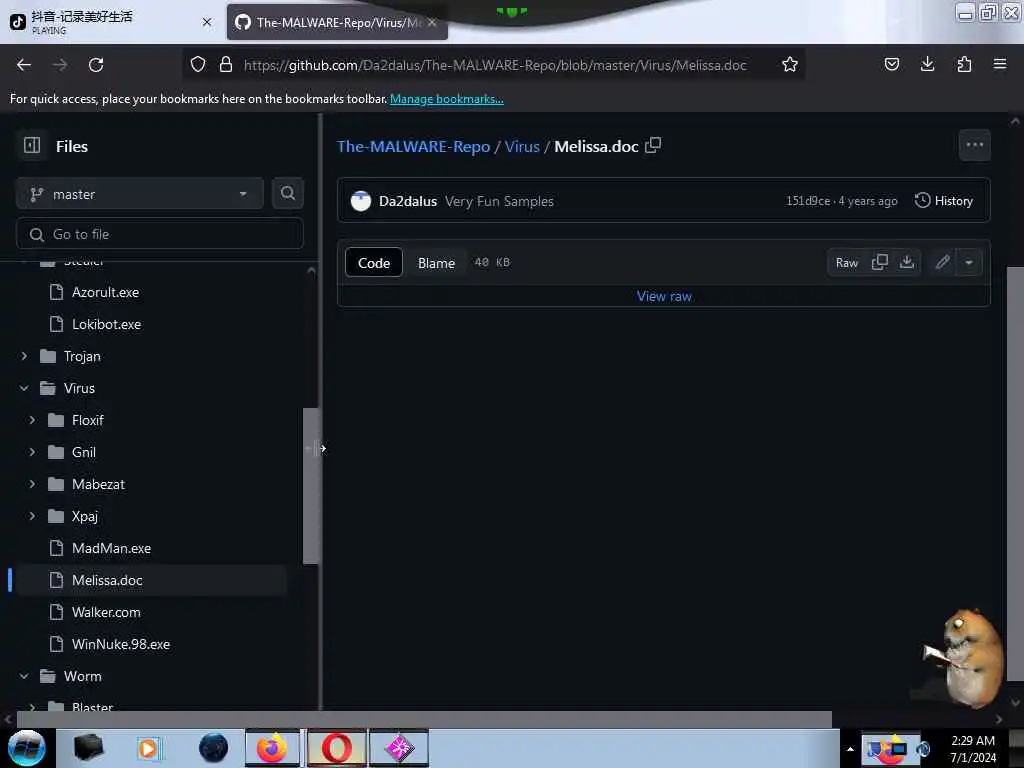Image resolution: width=1024 pixels, height=768 pixels.
Task: Close the The-MALWARE-Repo GitHub tab
Action: pyautogui.click(x=432, y=22)
